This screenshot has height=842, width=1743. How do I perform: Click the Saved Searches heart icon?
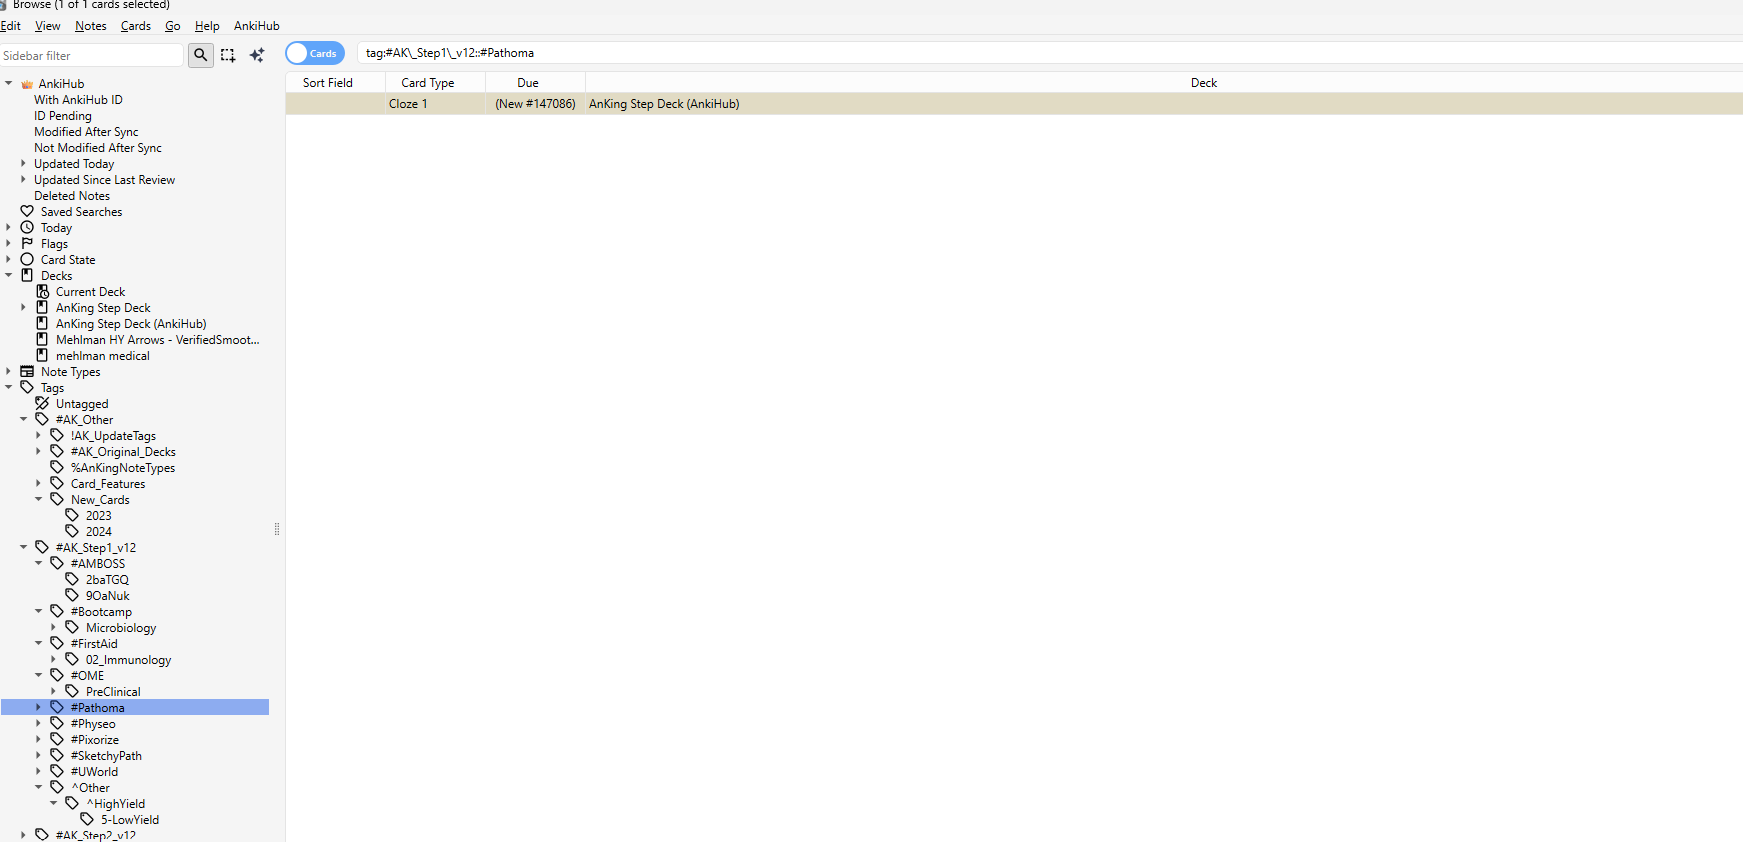[27, 212]
